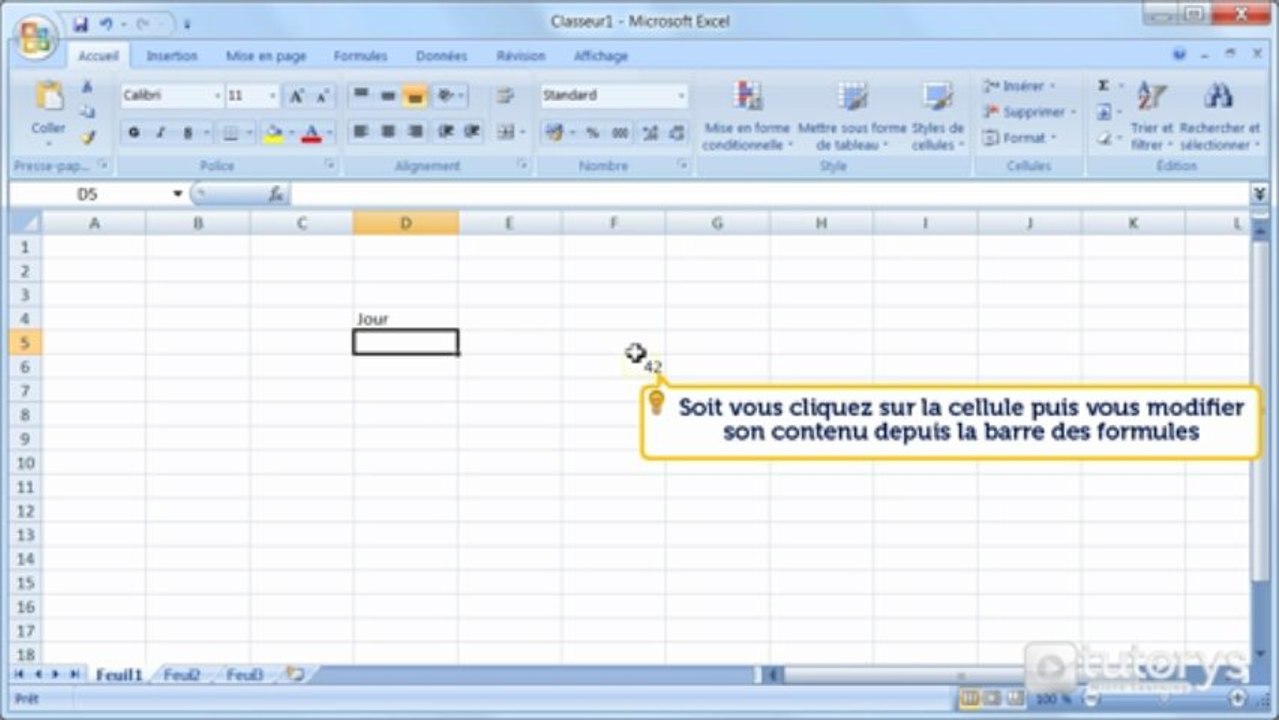This screenshot has height=720, width=1279.
Task: Toggle wrap text in Alignement group
Action: tap(505, 96)
